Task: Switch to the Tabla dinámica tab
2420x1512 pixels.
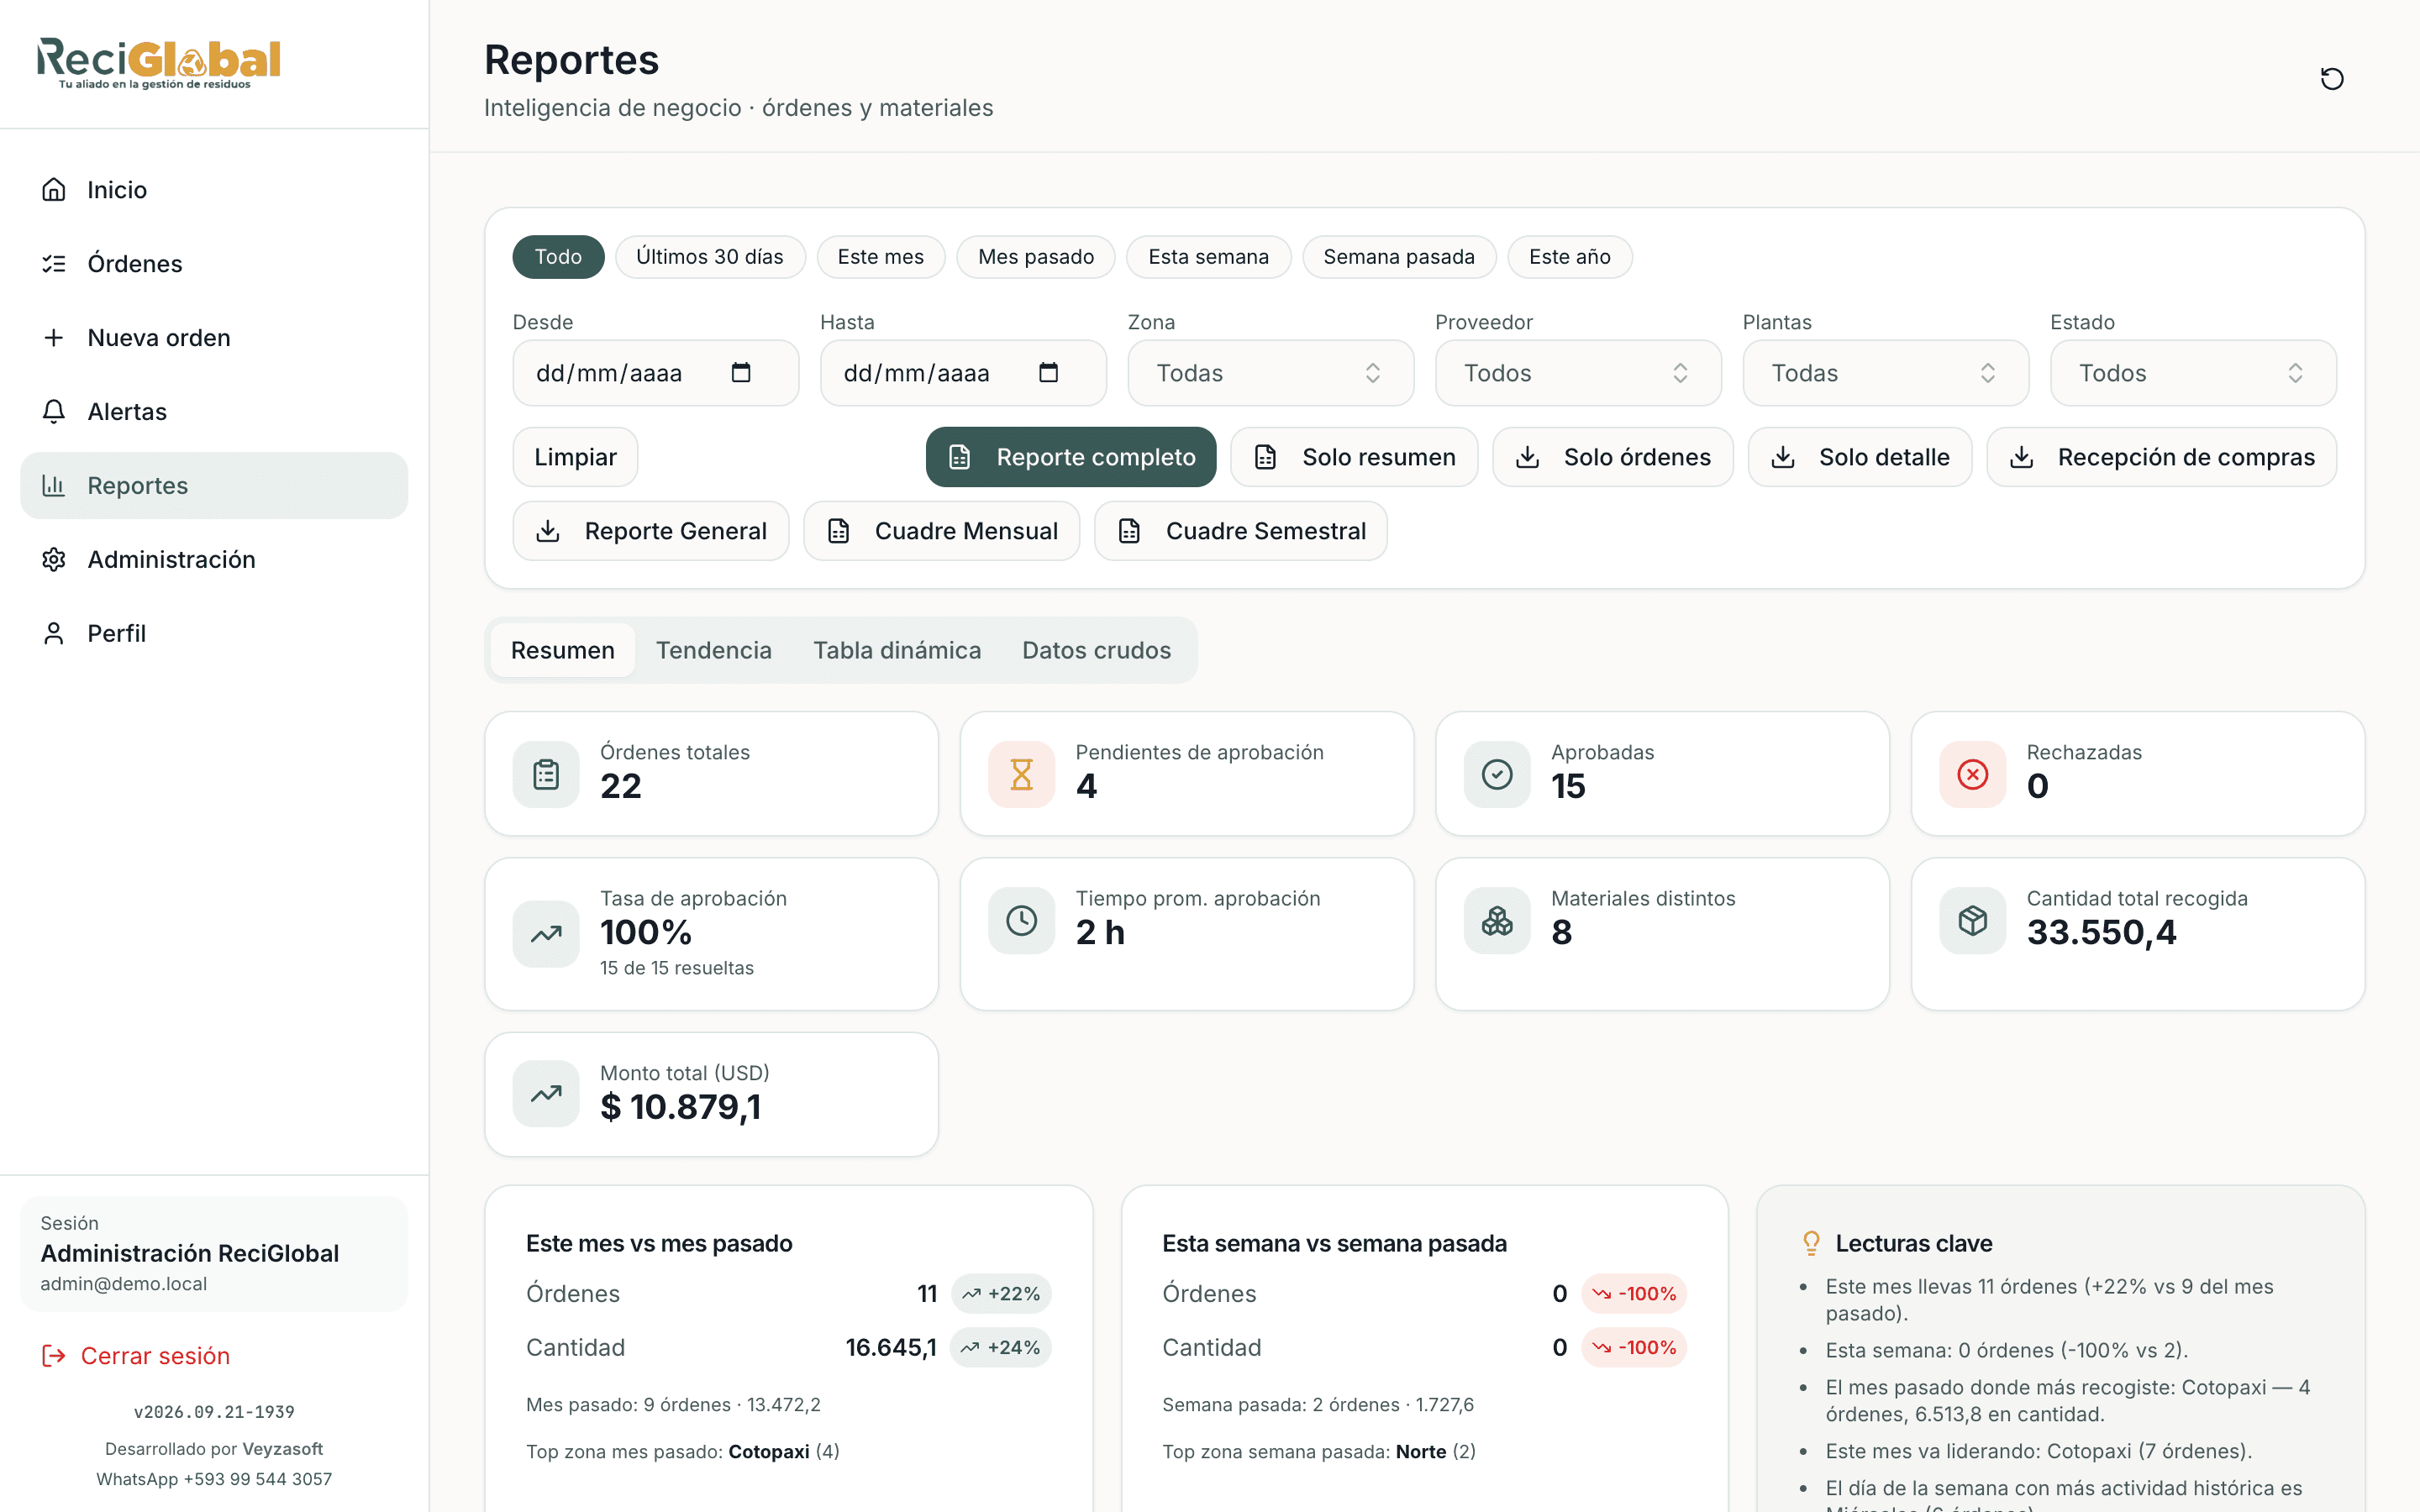Action: pos(897,650)
